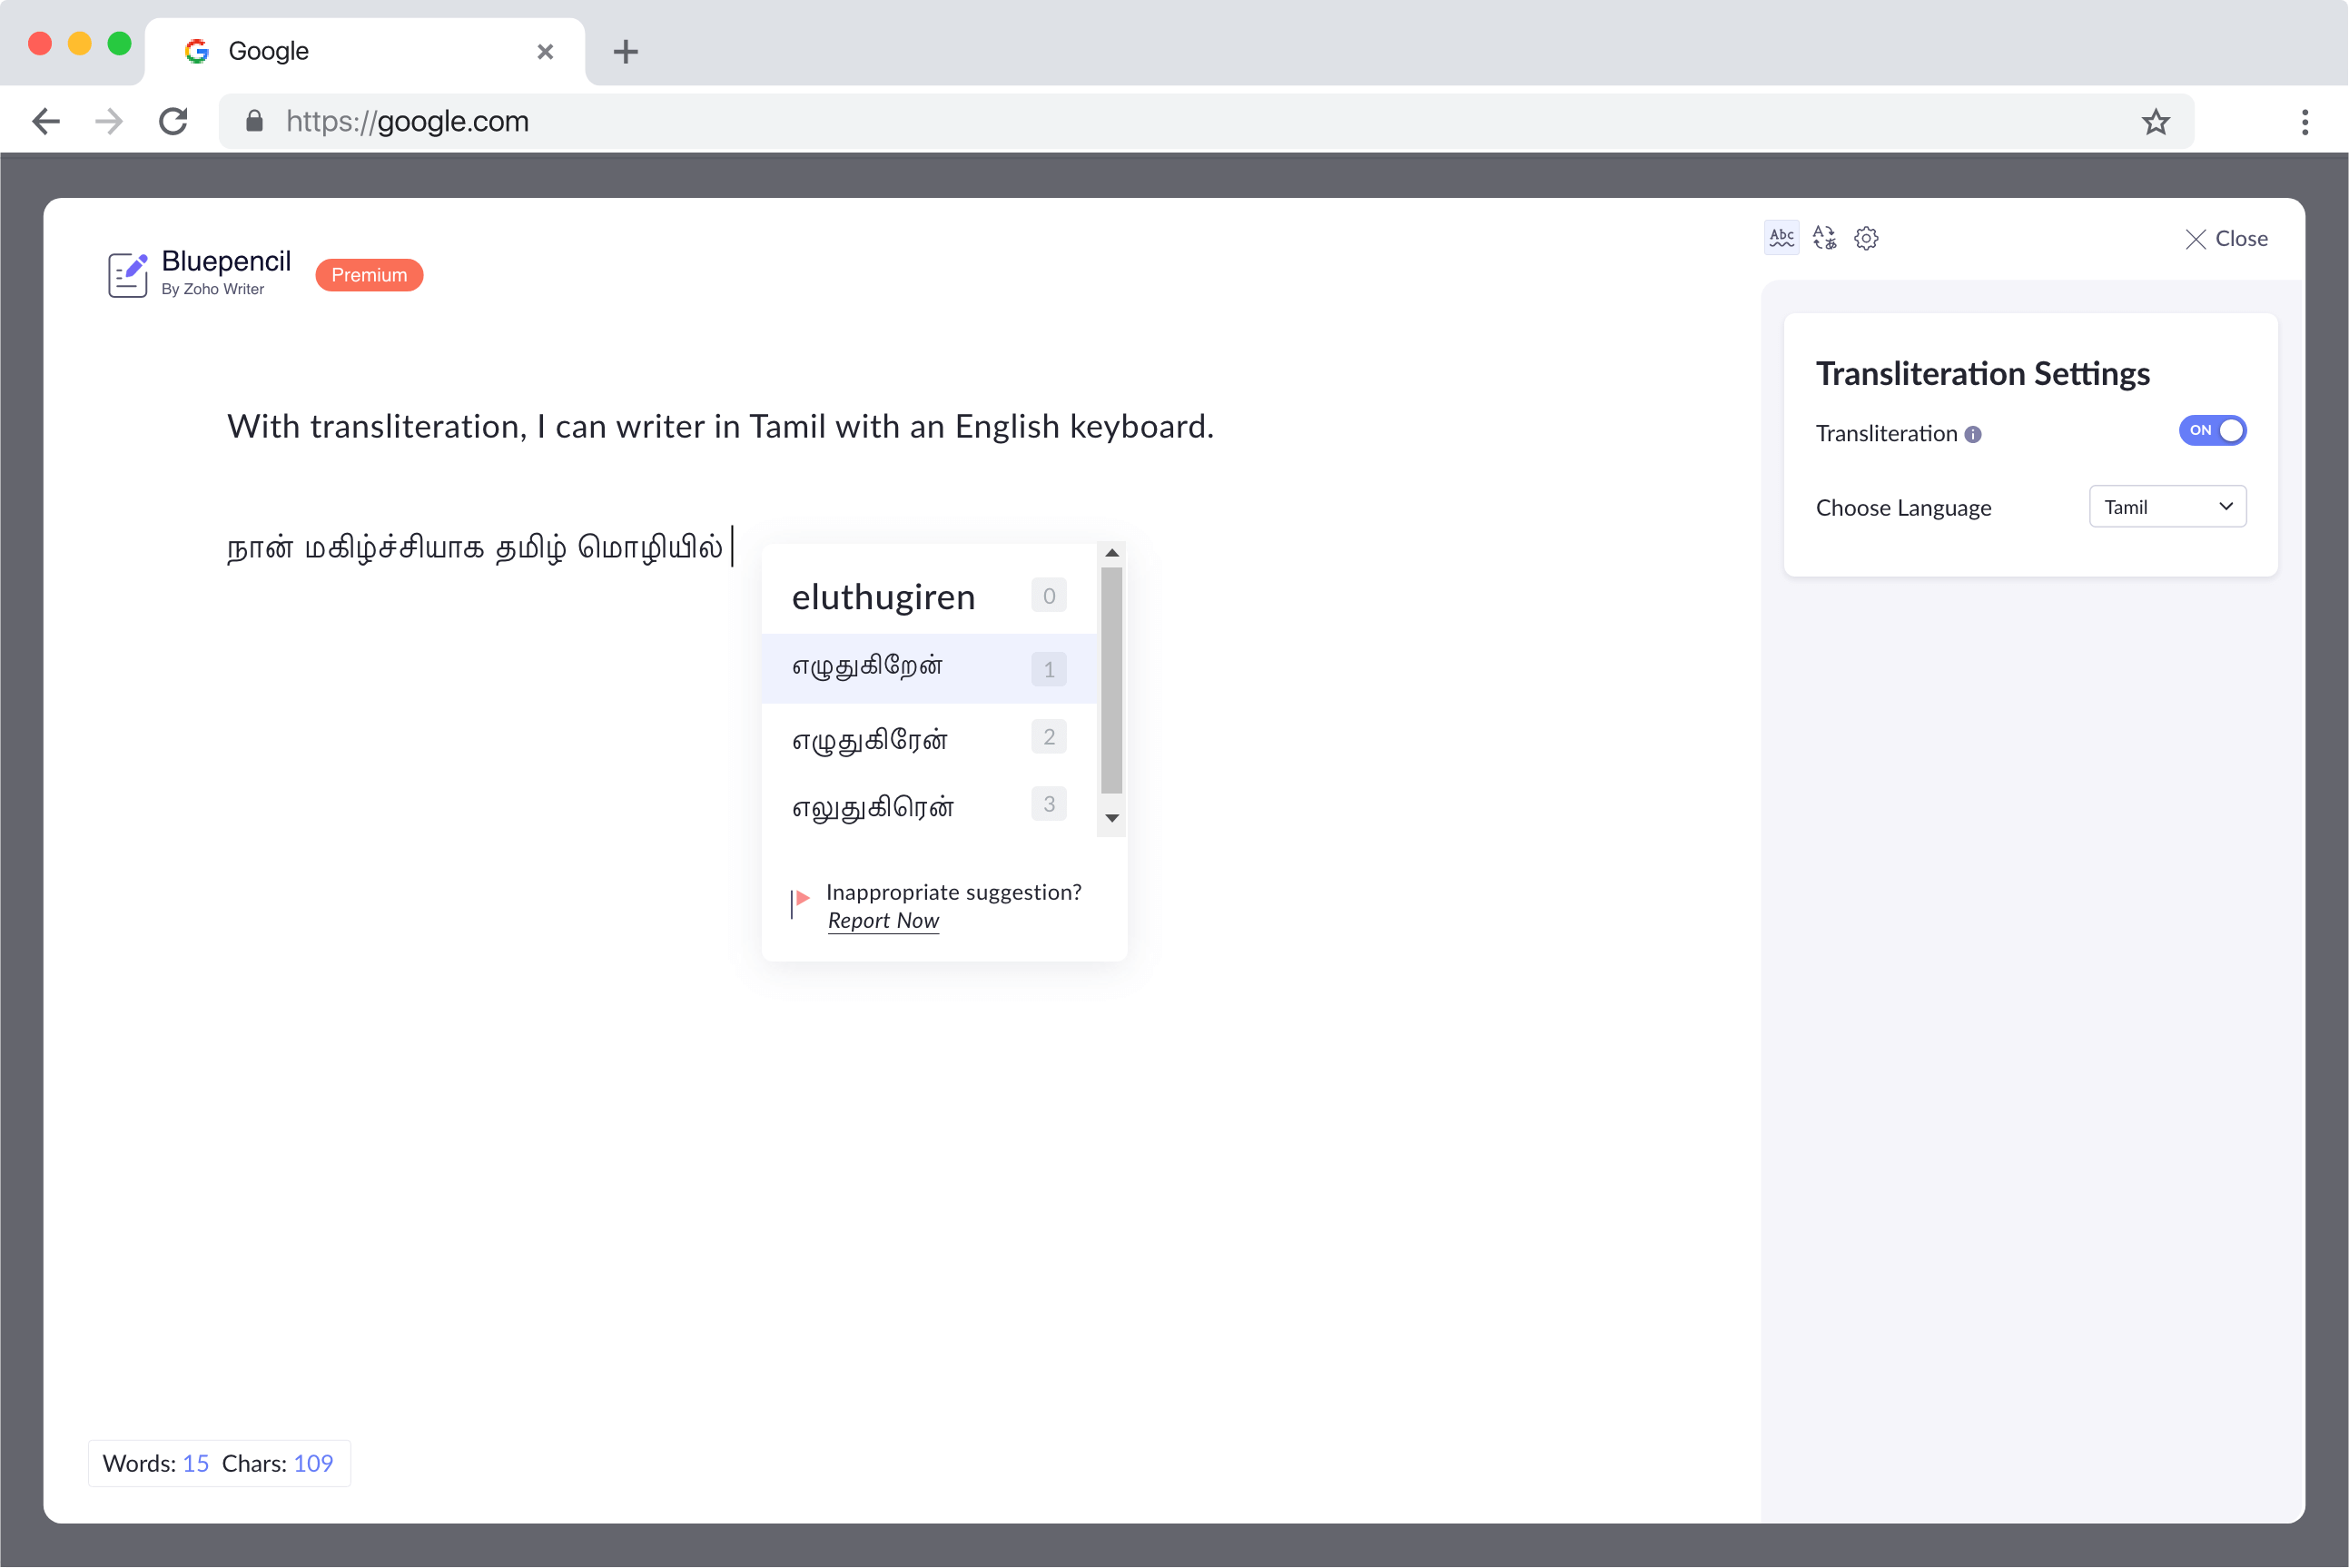Click the Report Now link
This screenshot has height=1568, width=2349.
tap(883, 921)
